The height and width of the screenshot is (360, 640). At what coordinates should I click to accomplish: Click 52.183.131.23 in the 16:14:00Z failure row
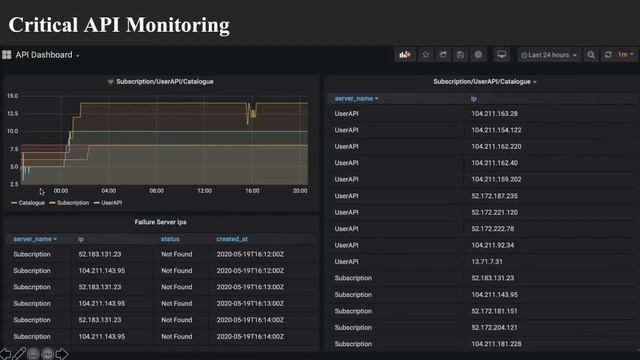tap(100, 320)
